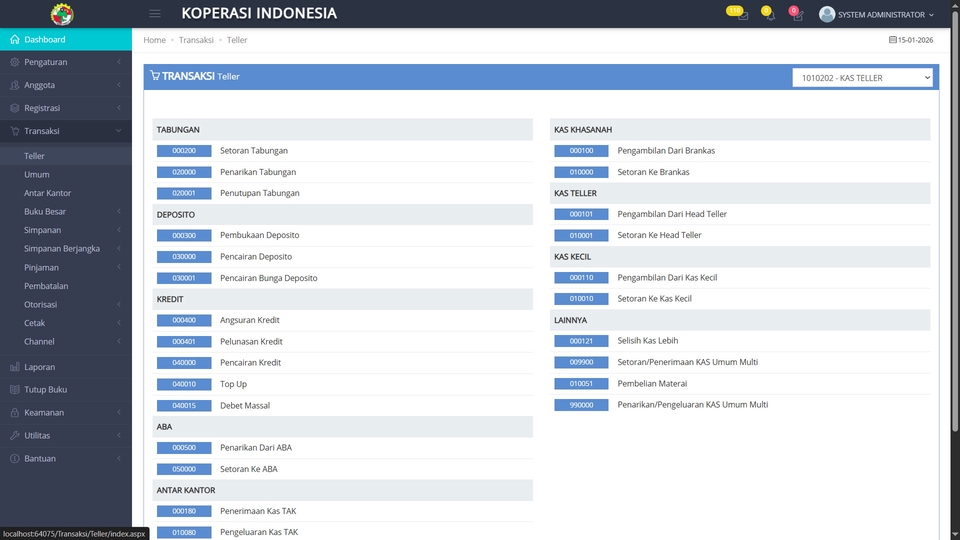Toggle the sidebar hamburger menu icon
This screenshot has height=540, width=960.
(x=155, y=14)
